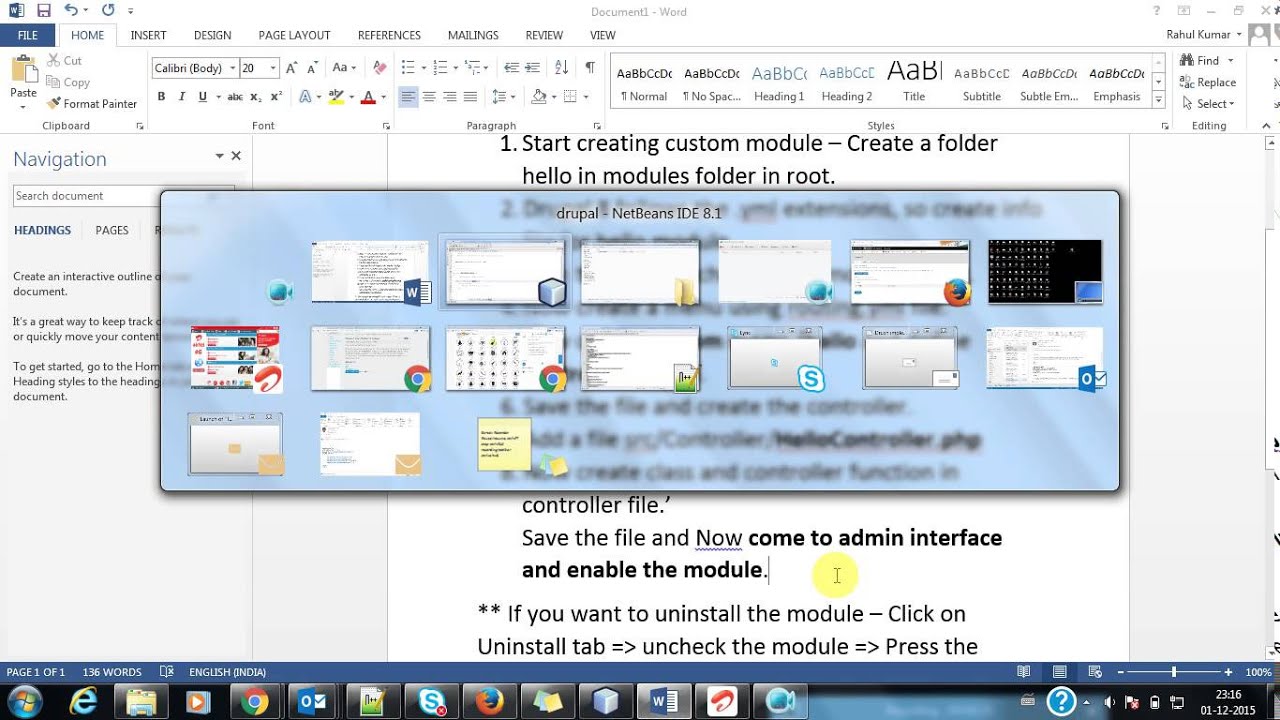Expand the bullets list dropdown
The image size is (1280, 720).
pyautogui.click(x=424, y=68)
